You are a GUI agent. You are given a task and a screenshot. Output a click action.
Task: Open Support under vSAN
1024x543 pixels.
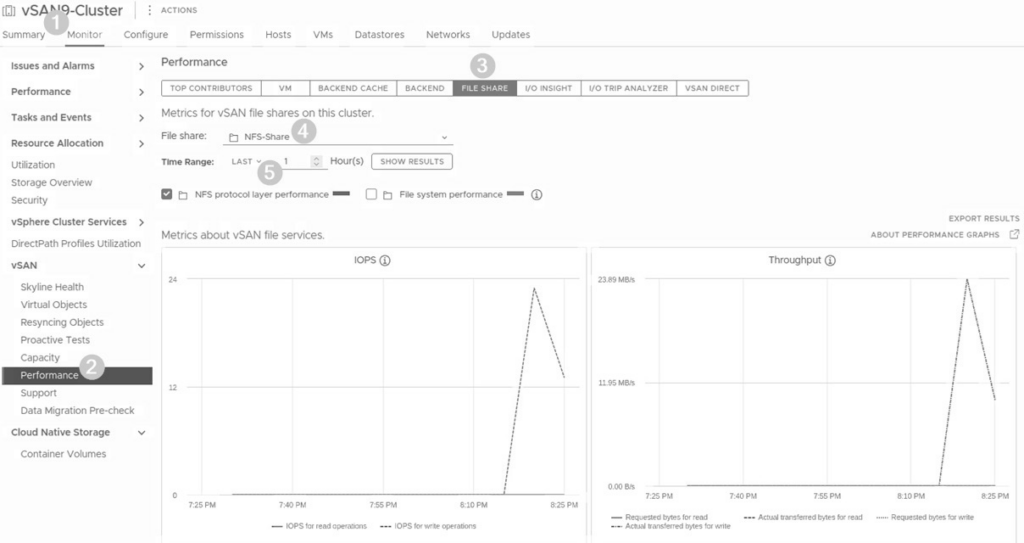(x=39, y=393)
